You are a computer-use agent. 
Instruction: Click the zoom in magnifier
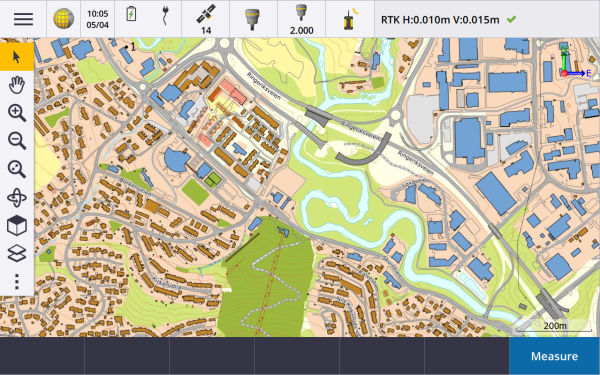(17, 113)
